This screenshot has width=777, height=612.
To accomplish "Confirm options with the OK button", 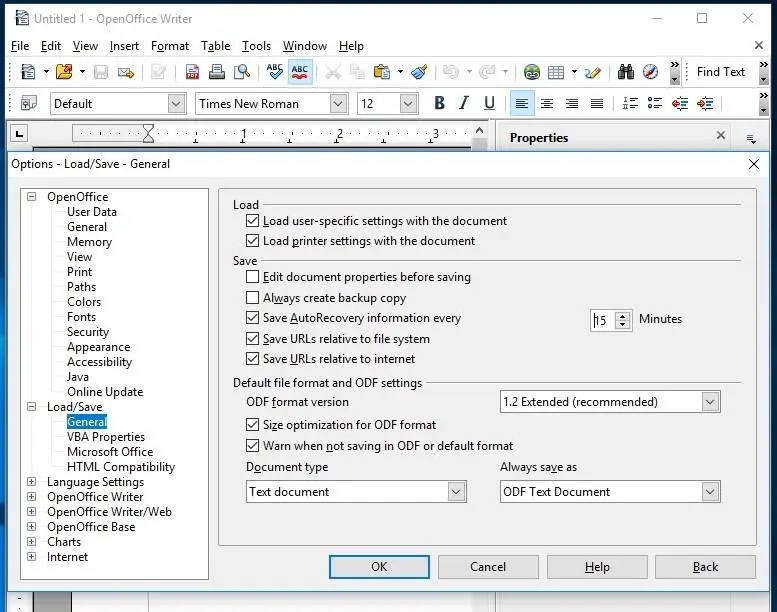I will coord(379,567).
